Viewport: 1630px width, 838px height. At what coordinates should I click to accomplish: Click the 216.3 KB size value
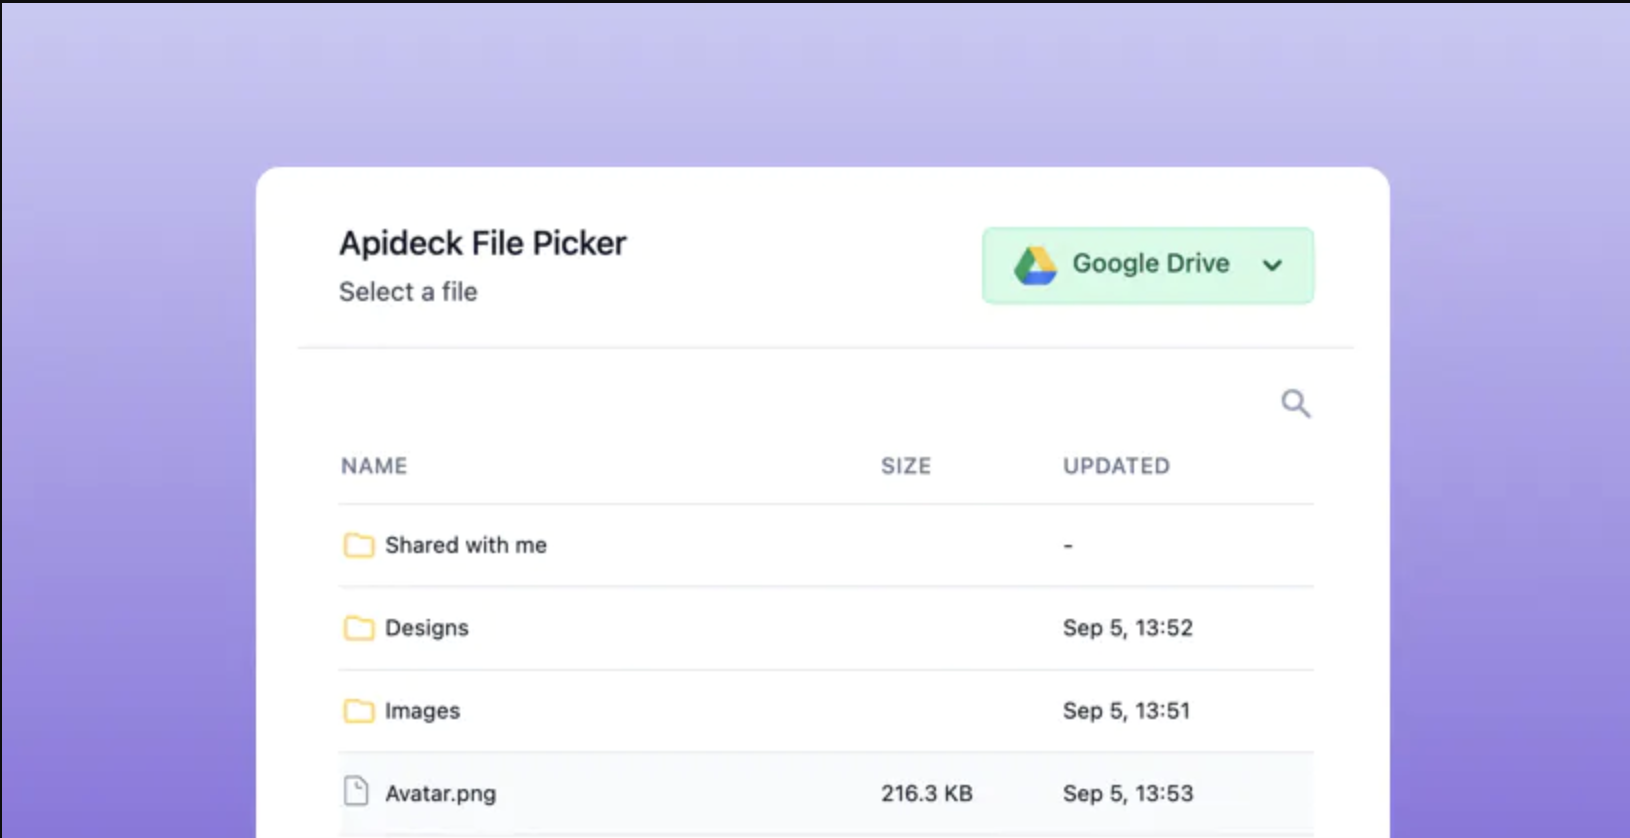[x=927, y=794]
